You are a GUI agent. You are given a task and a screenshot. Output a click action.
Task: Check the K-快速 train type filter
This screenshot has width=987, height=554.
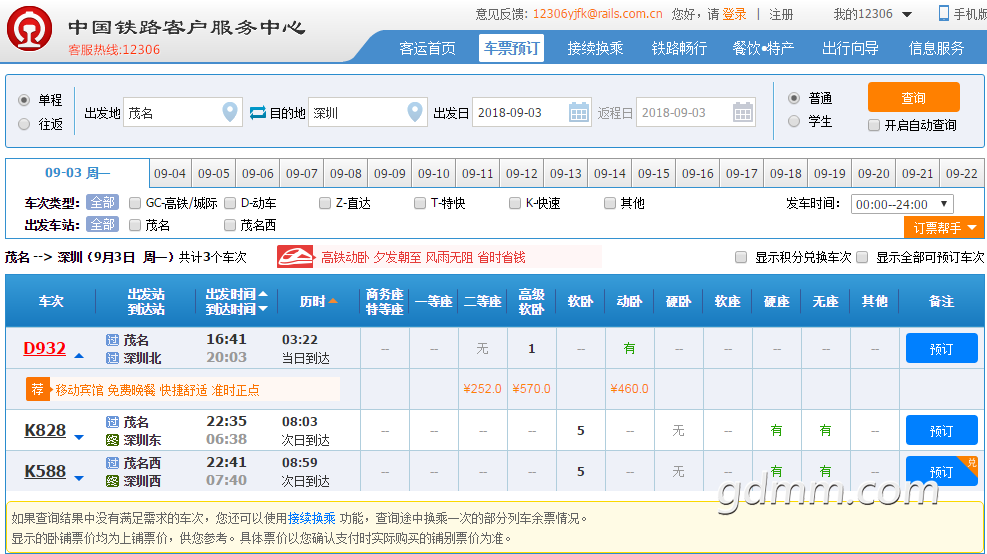coord(515,203)
